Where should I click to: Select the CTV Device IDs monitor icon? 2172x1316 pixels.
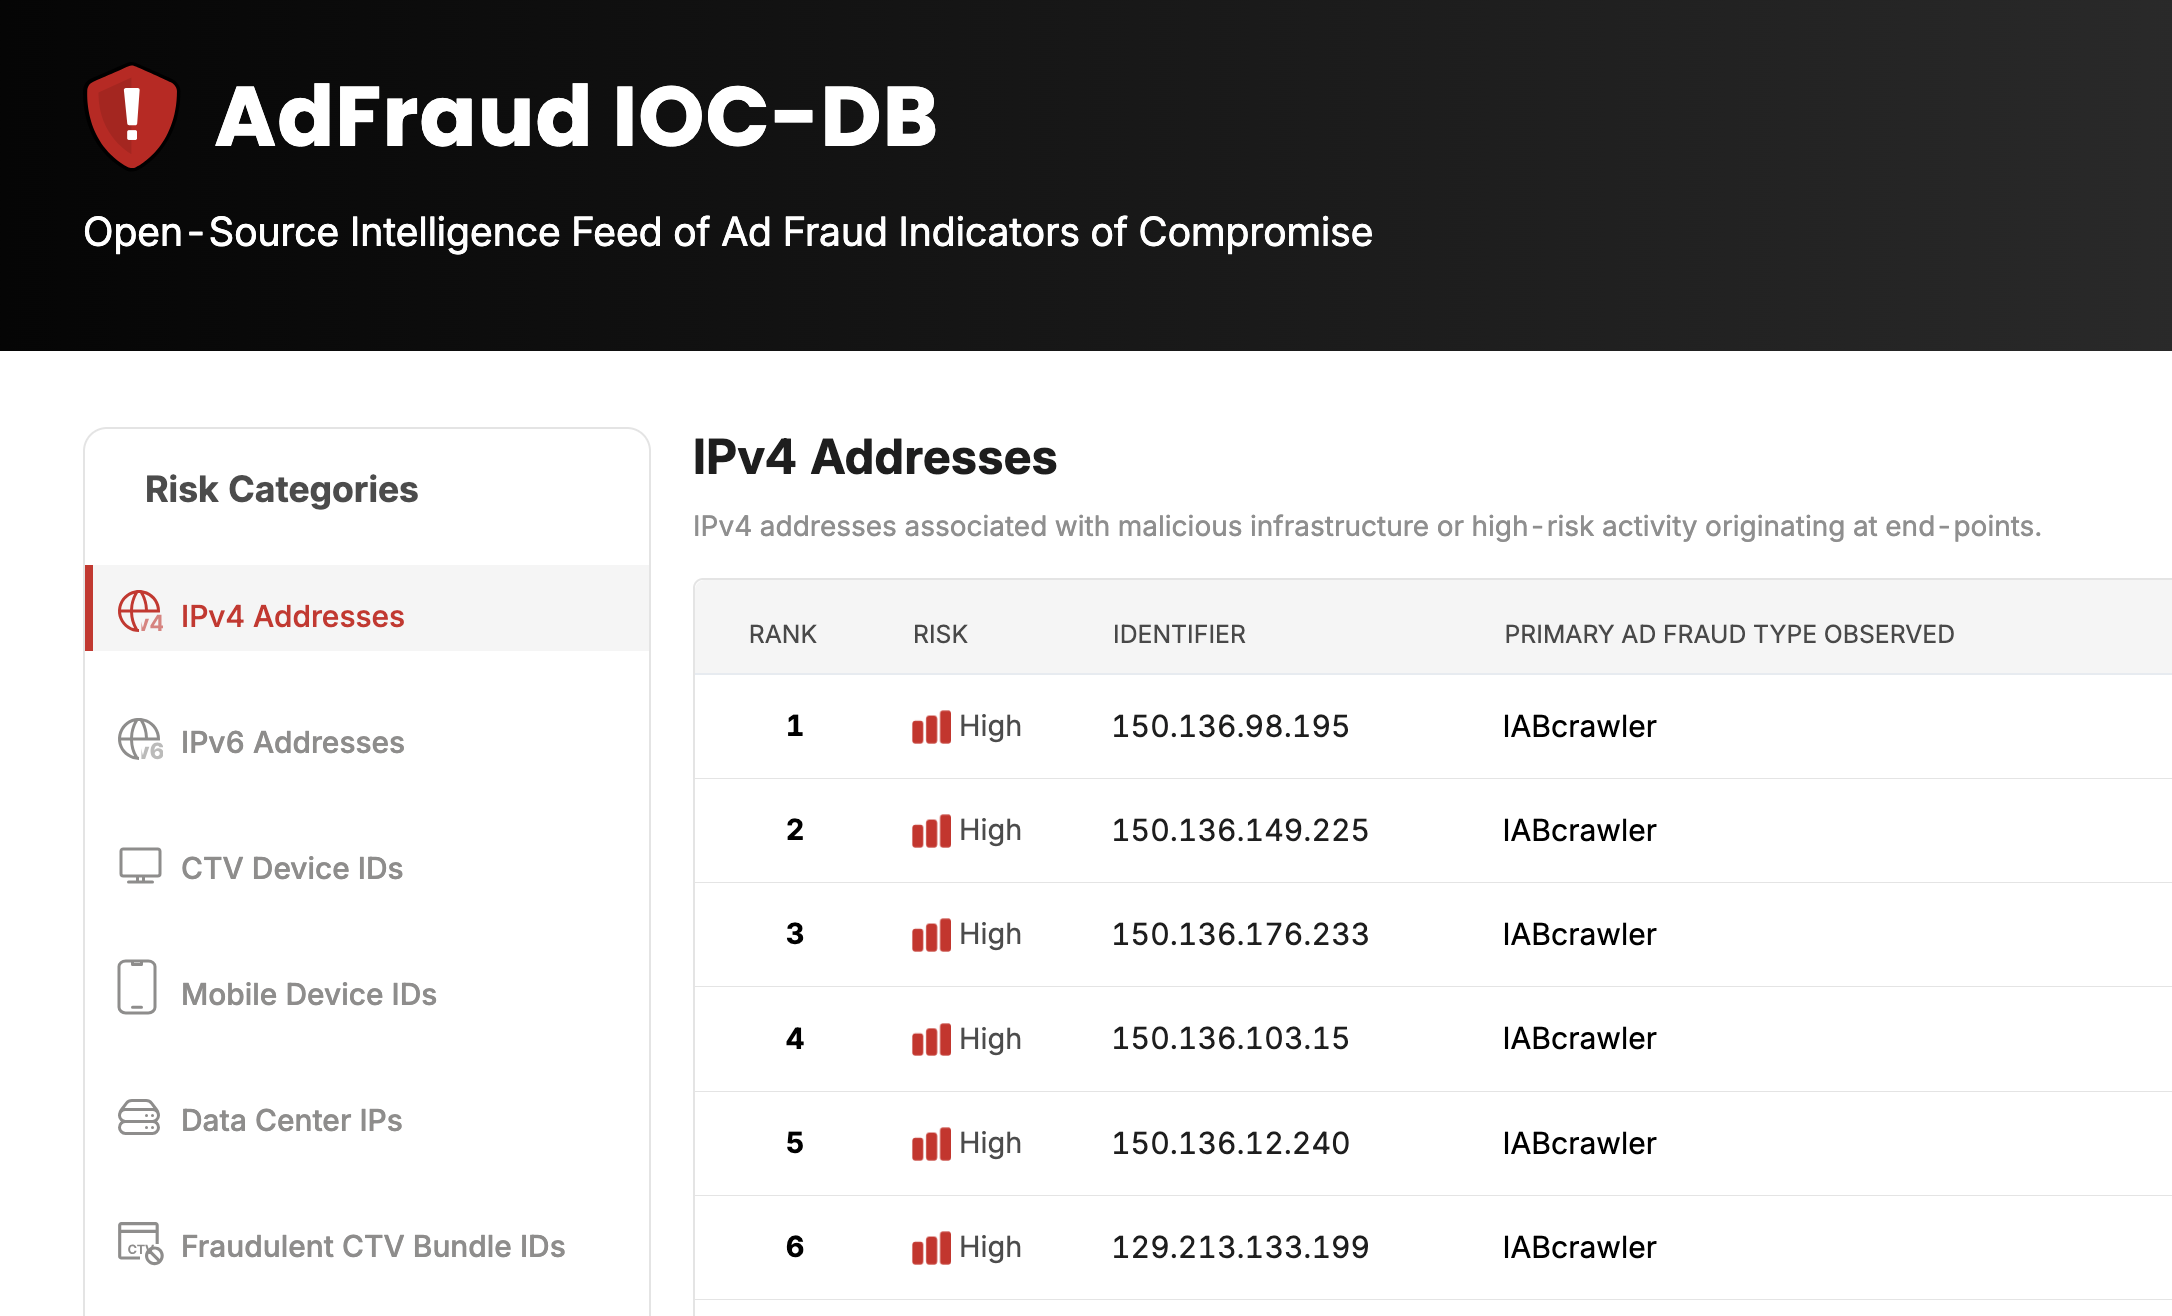point(140,866)
